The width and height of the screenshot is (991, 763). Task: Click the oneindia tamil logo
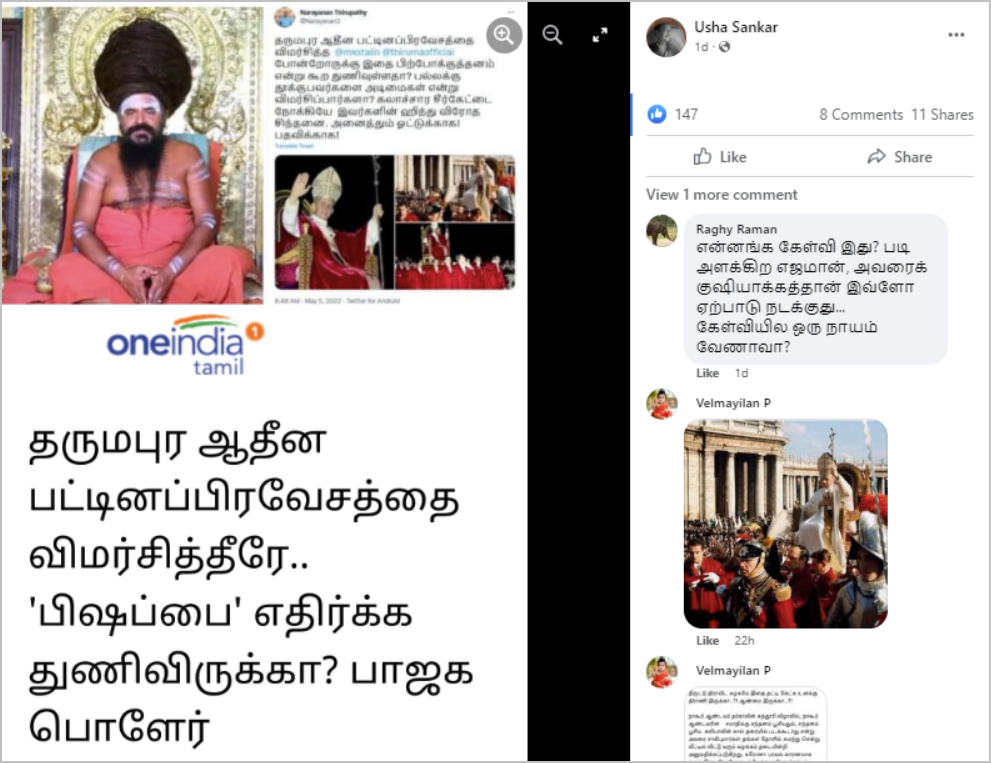185,345
